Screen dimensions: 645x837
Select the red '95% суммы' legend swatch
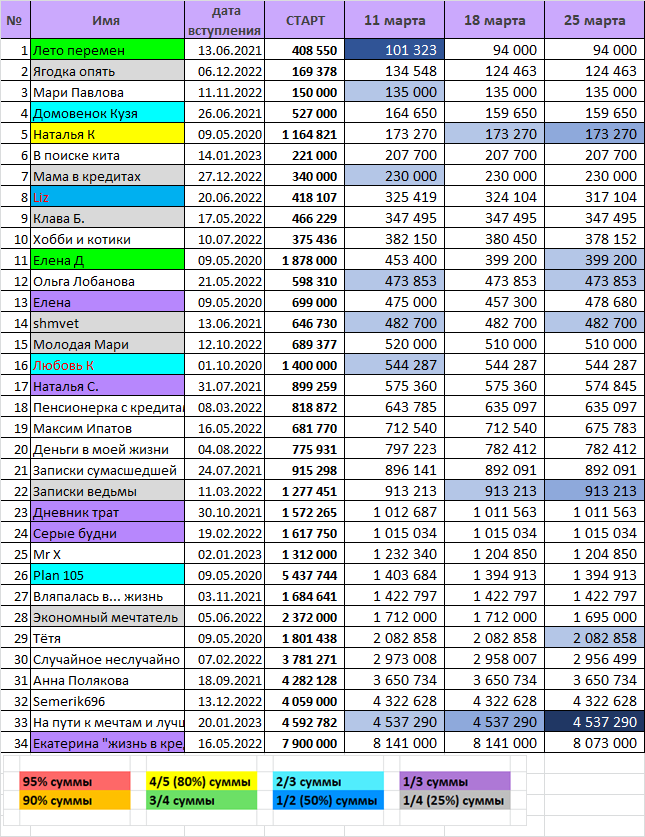tap(74, 781)
